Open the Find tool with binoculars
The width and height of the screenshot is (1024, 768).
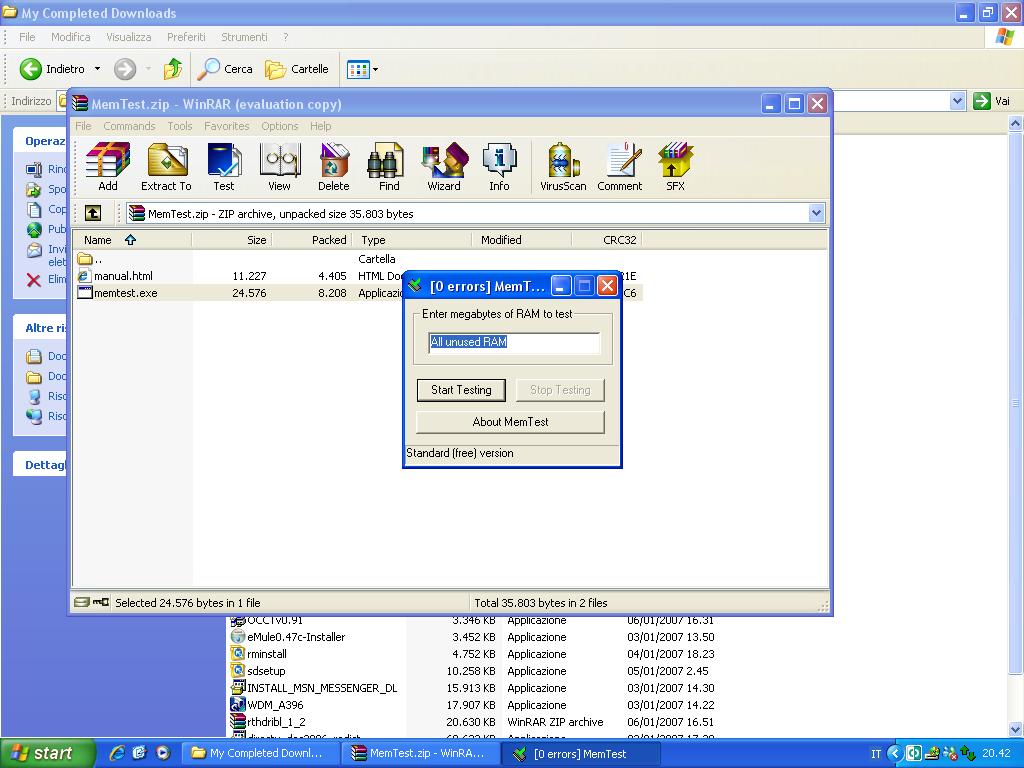(389, 166)
